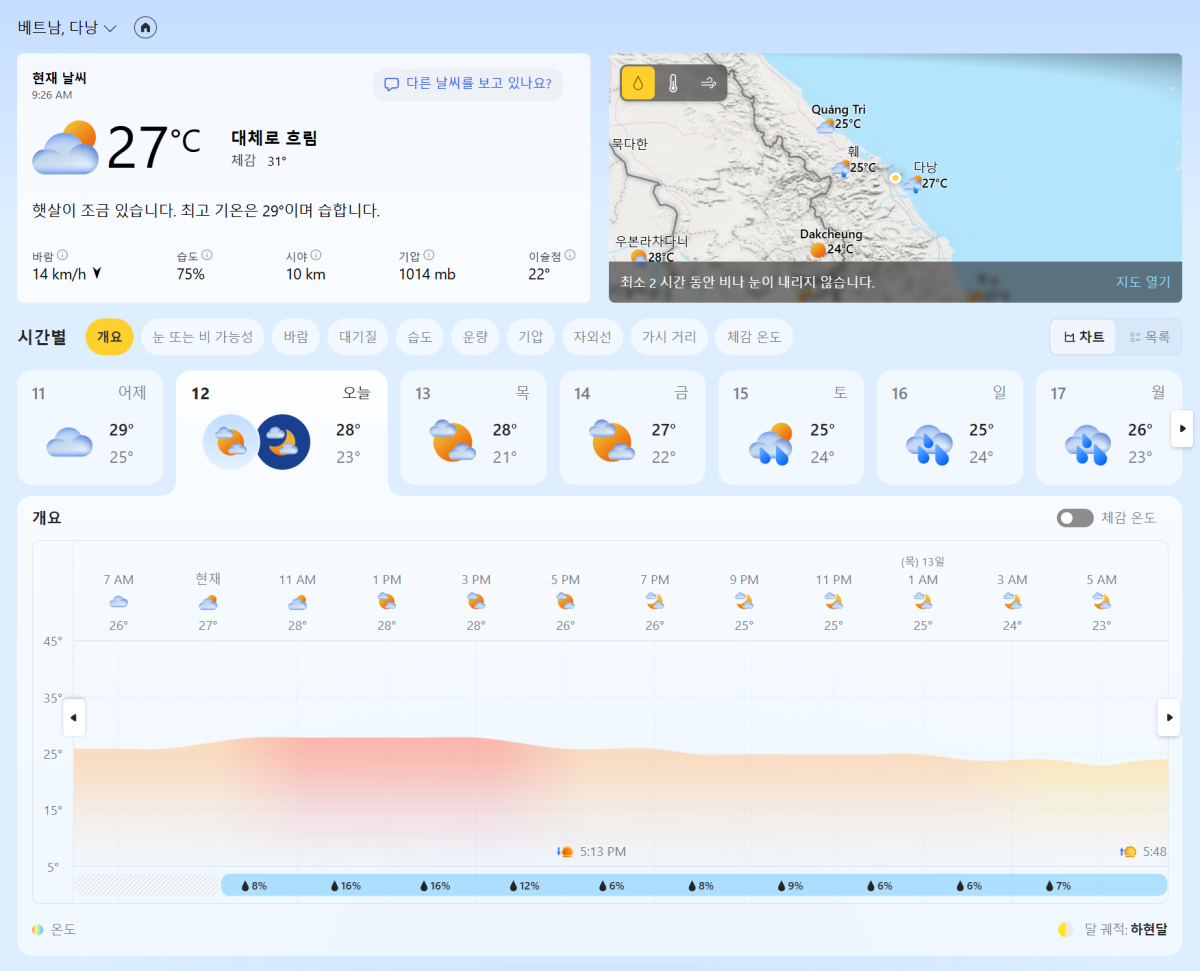1200x971 pixels.
Task: Click the pressure info icon
Action: 429,256
